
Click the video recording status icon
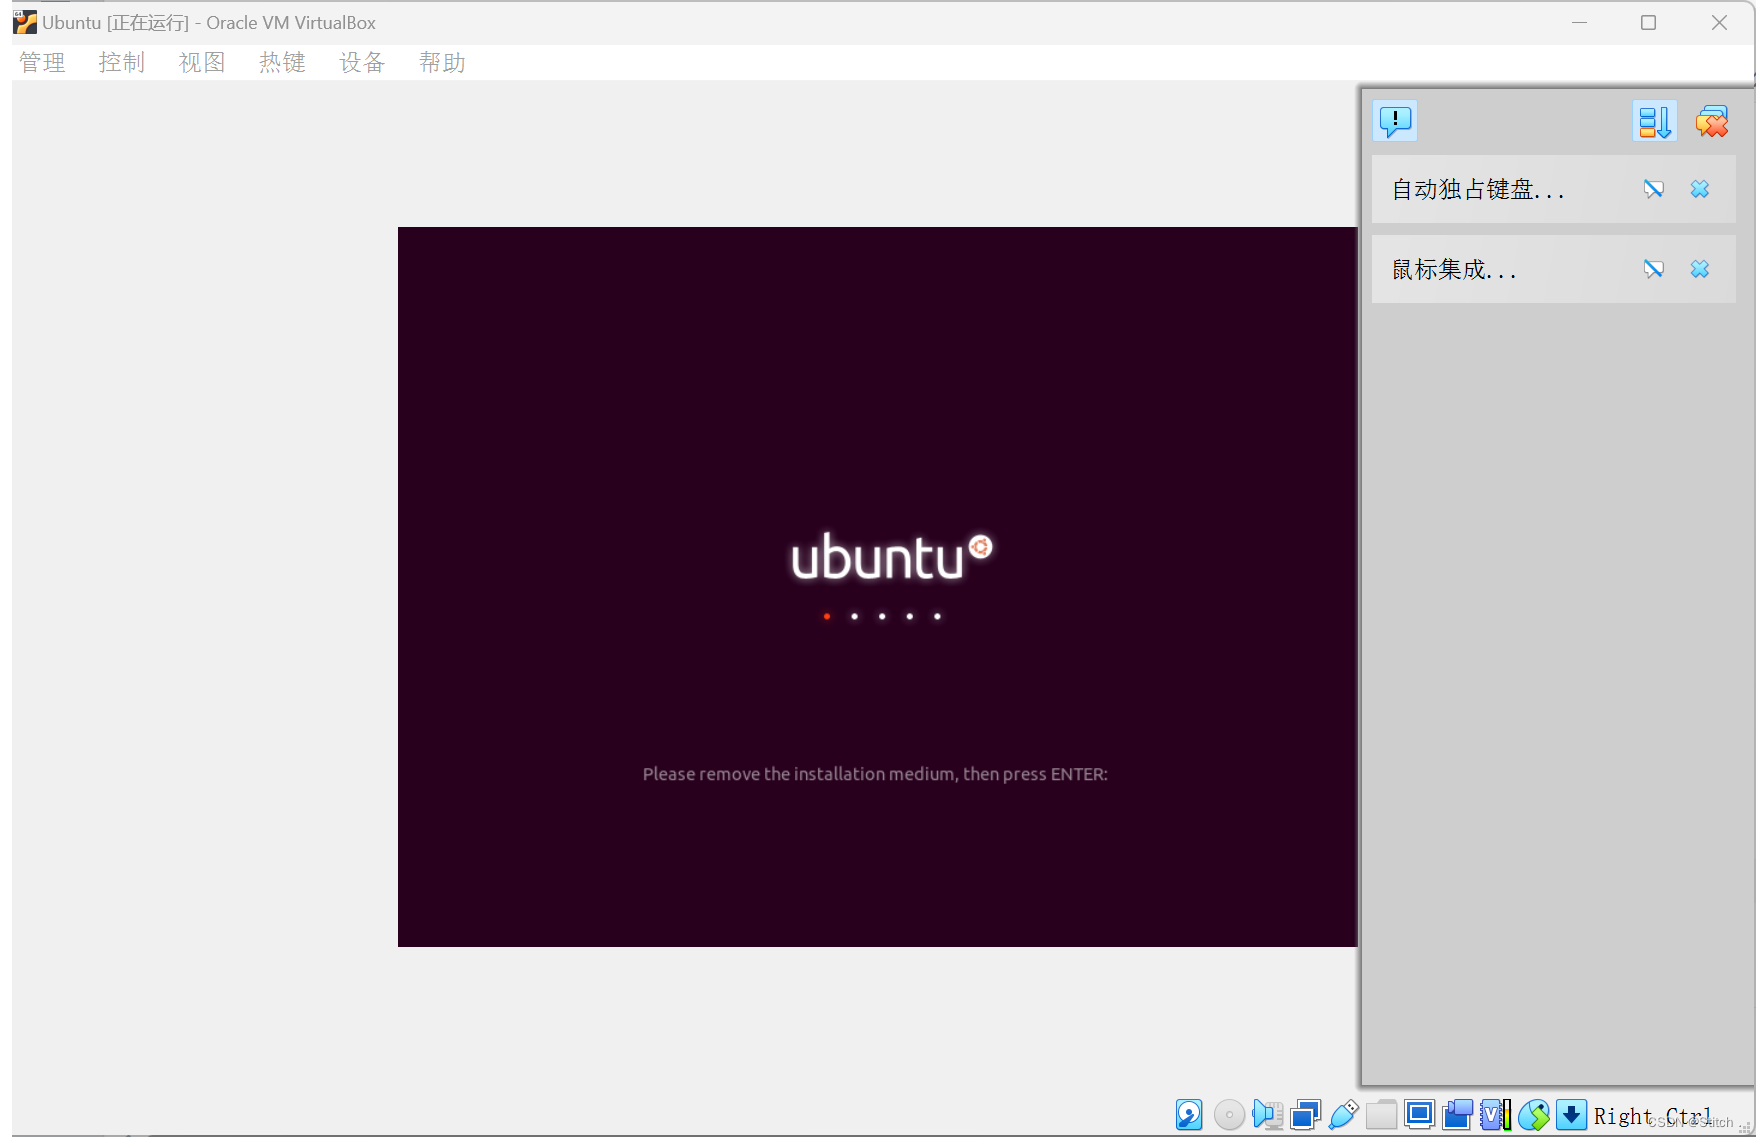(1457, 1114)
